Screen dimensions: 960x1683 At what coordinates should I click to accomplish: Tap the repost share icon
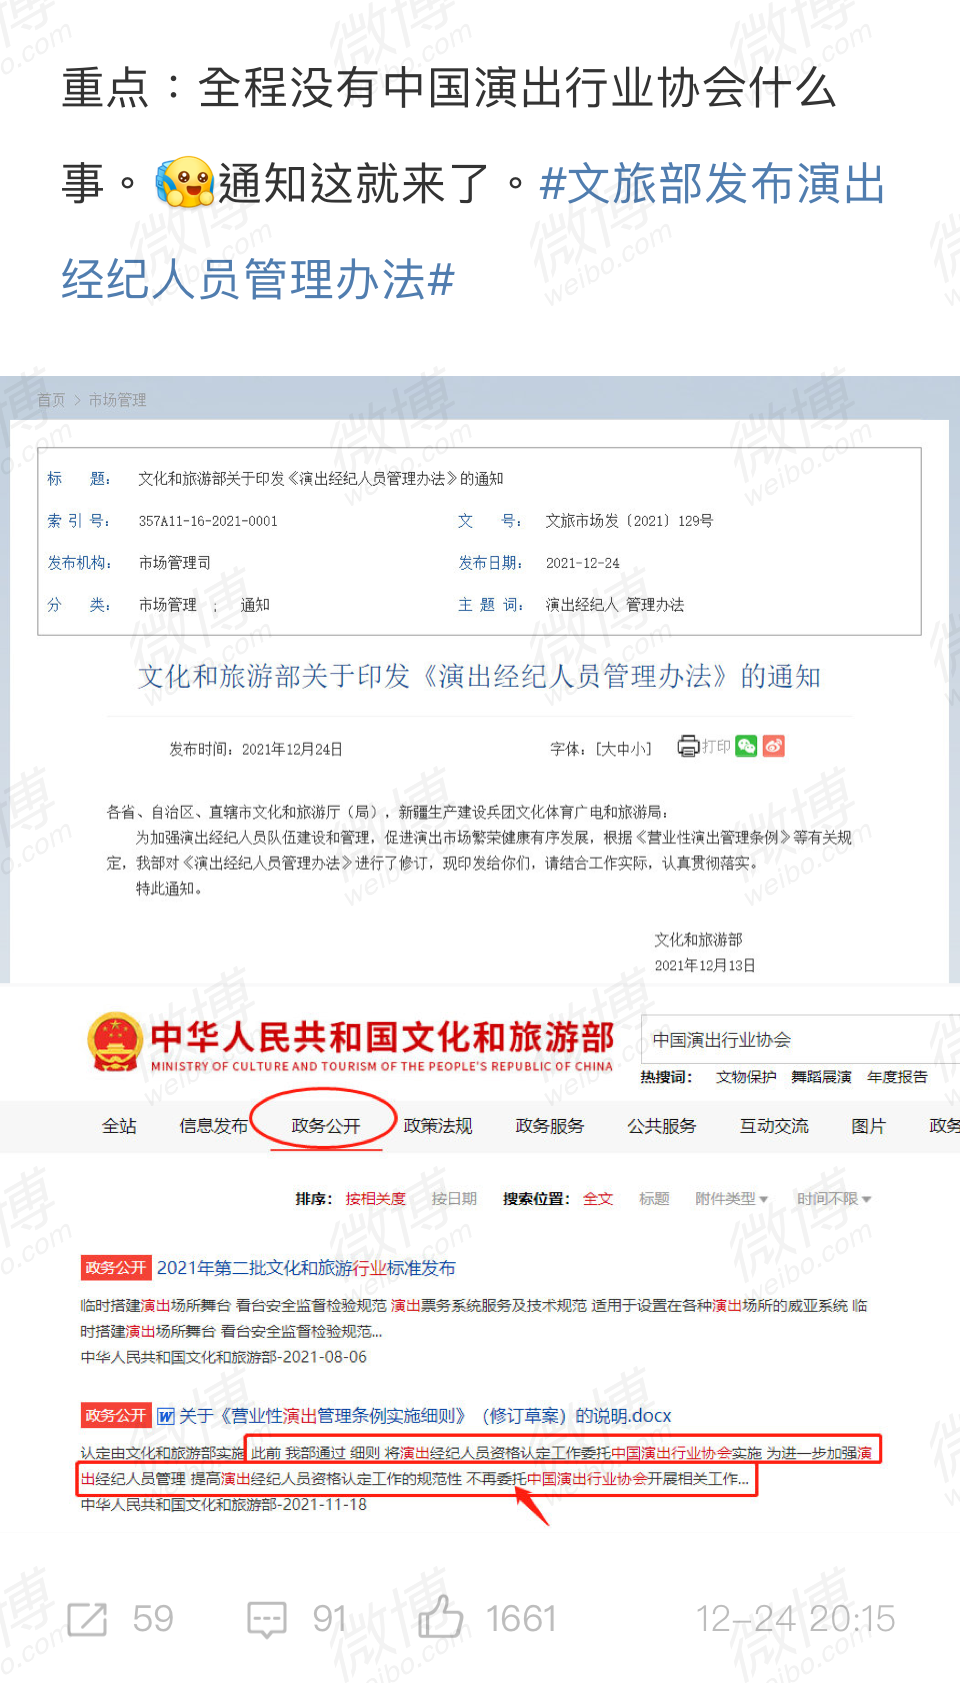click(87, 1619)
